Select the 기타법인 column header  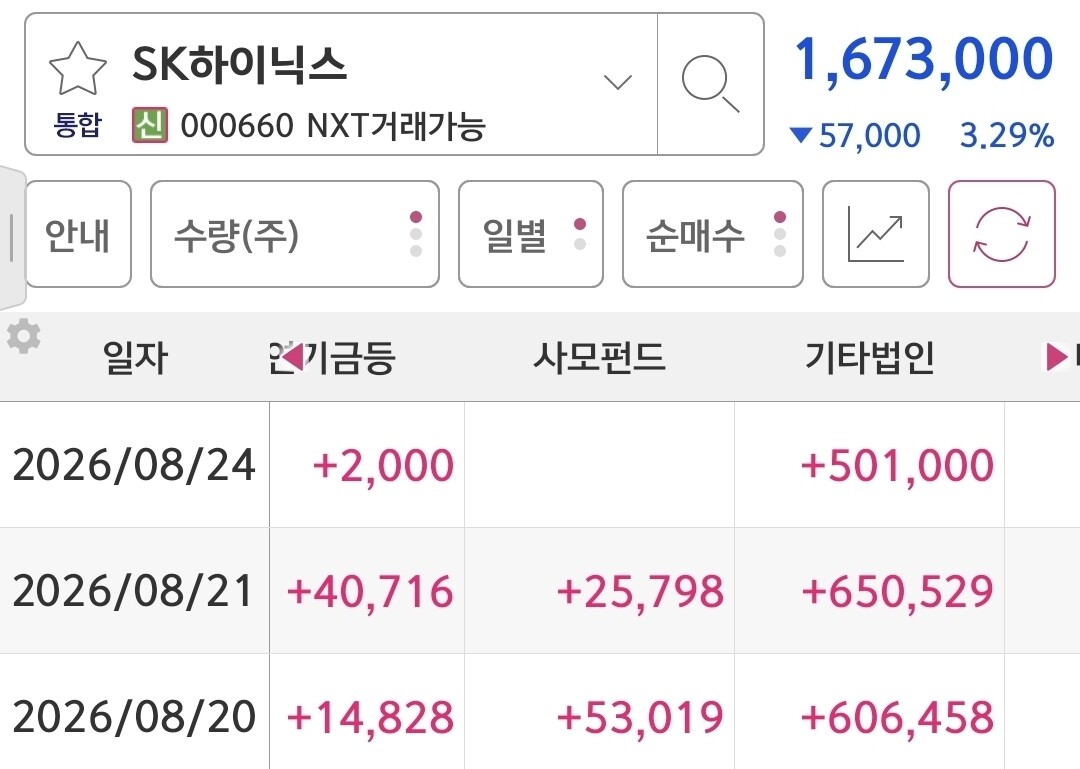coord(869,358)
